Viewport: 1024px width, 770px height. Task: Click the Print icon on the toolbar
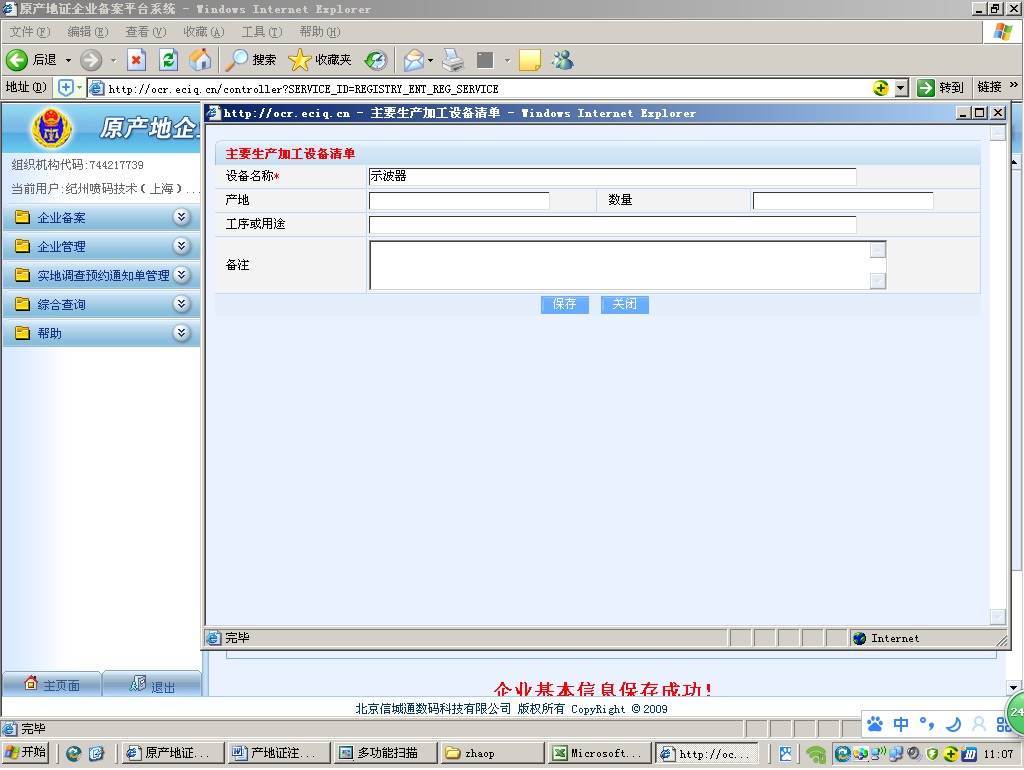point(451,60)
